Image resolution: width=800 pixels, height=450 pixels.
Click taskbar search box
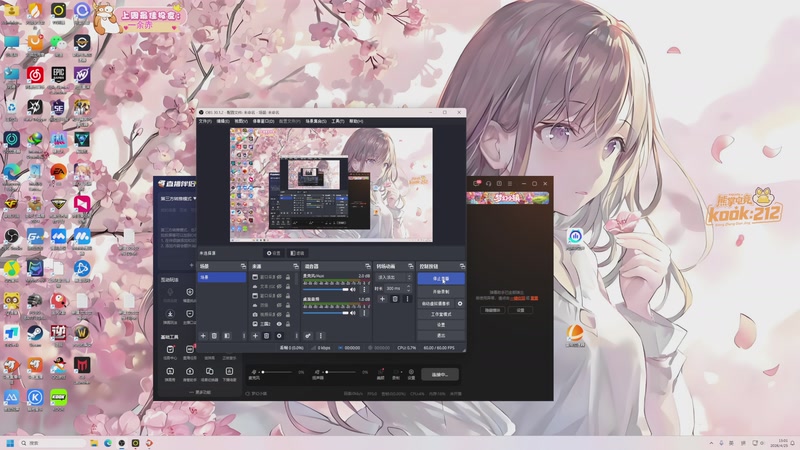point(53,443)
